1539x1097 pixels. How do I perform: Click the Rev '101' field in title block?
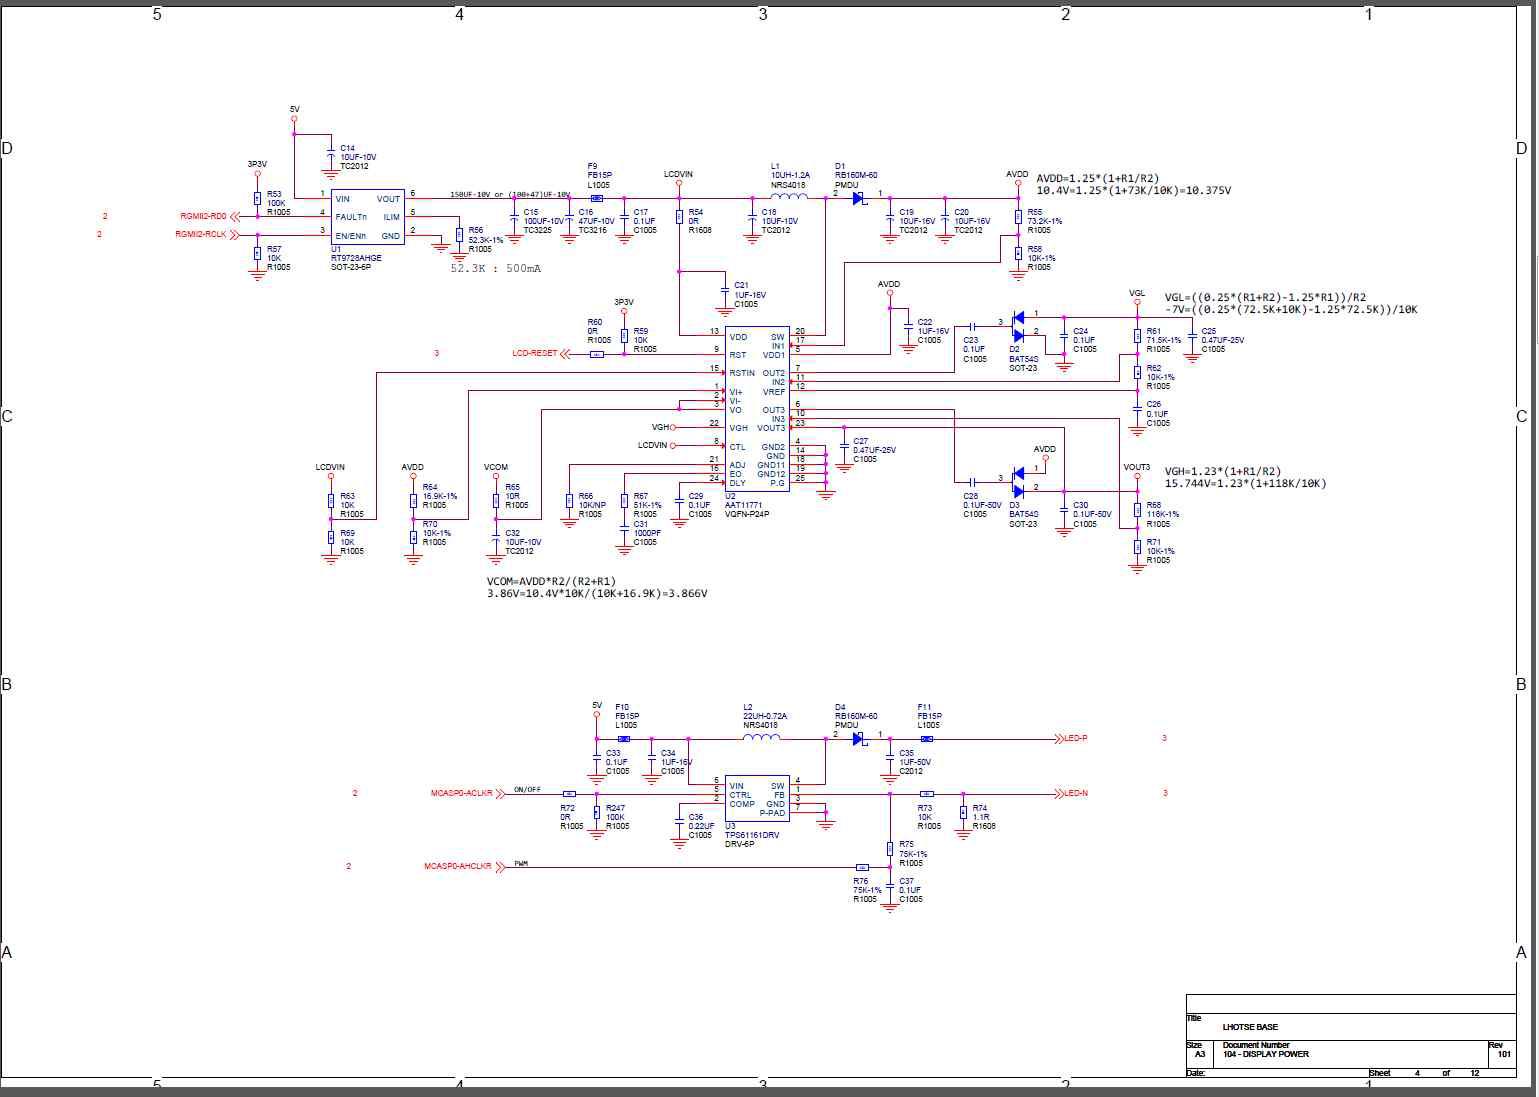[x=1504, y=1054]
